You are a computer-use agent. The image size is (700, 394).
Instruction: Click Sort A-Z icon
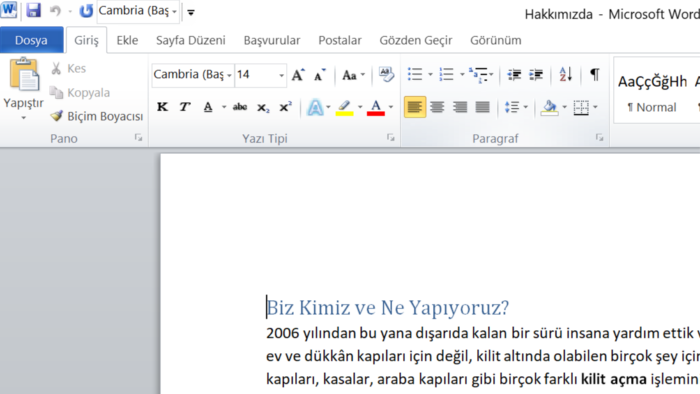coord(566,75)
